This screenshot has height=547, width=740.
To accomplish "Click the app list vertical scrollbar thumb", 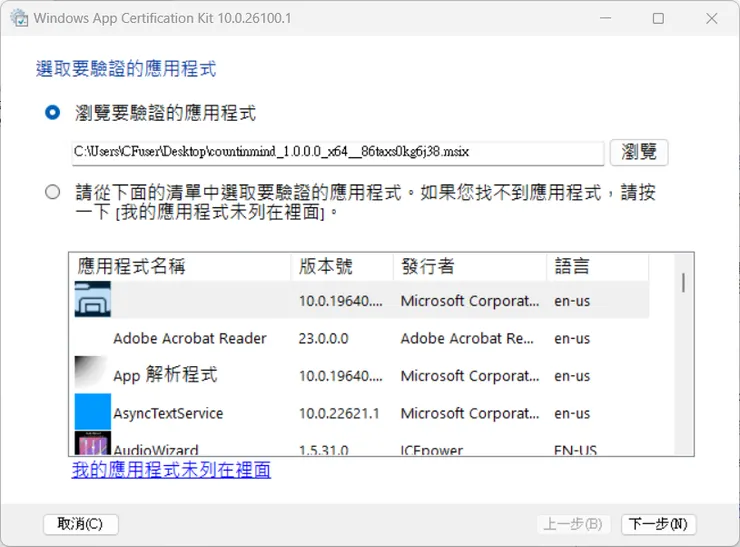I will [683, 283].
